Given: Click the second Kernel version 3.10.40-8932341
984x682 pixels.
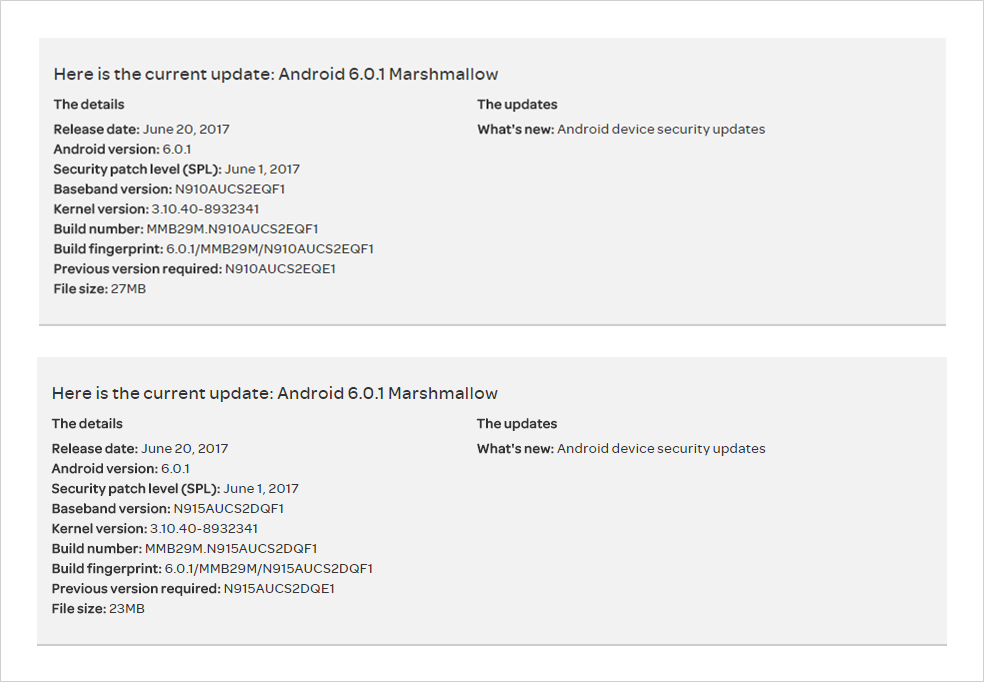Looking at the screenshot, I should (x=154, y=528).
